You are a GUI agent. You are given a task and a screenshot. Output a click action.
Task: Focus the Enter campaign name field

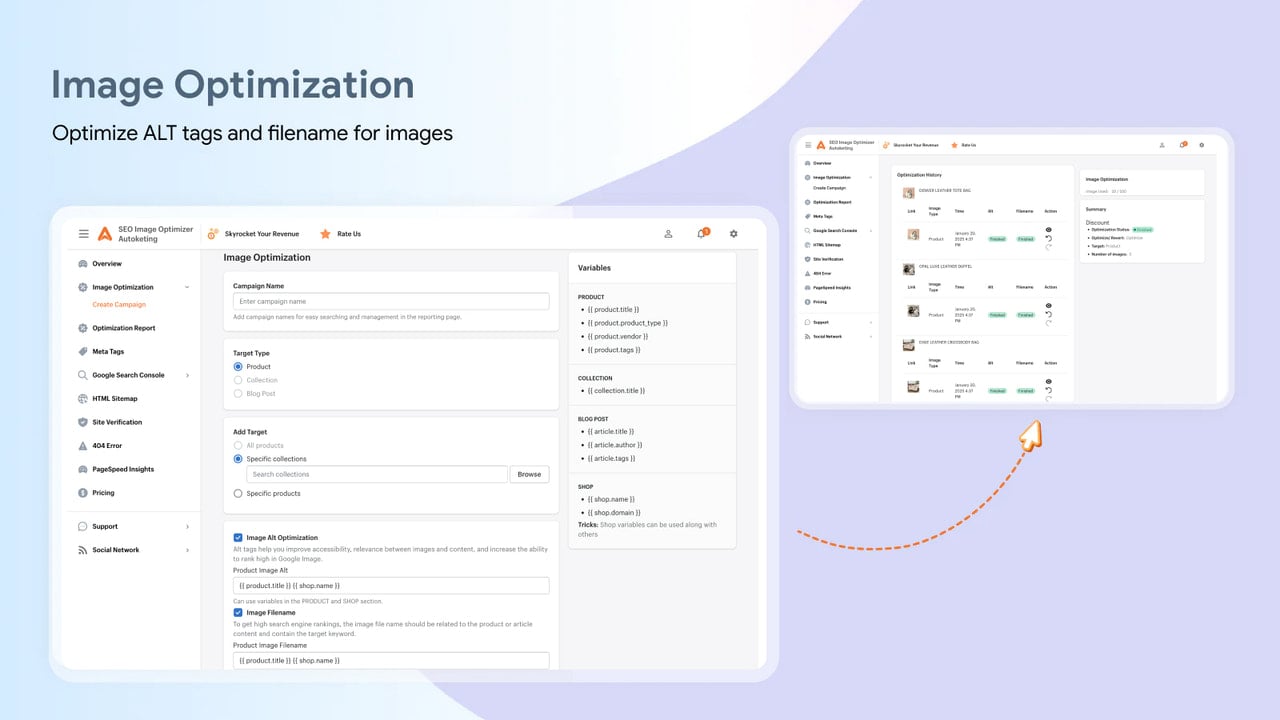point(391,301)
